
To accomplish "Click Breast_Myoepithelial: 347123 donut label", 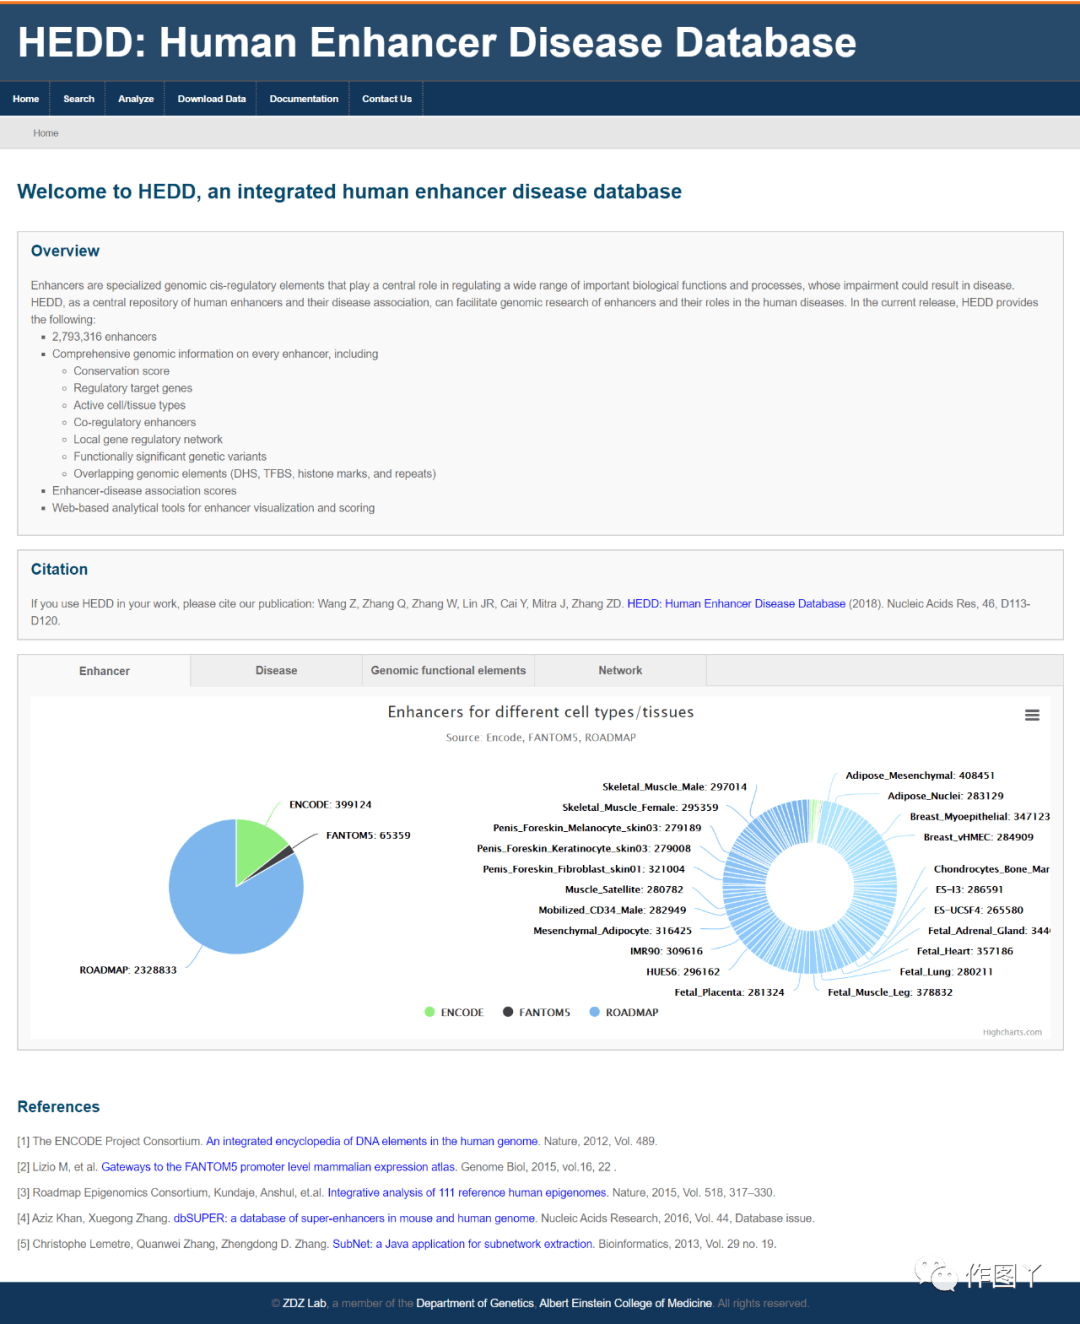I will click(980, 816).
